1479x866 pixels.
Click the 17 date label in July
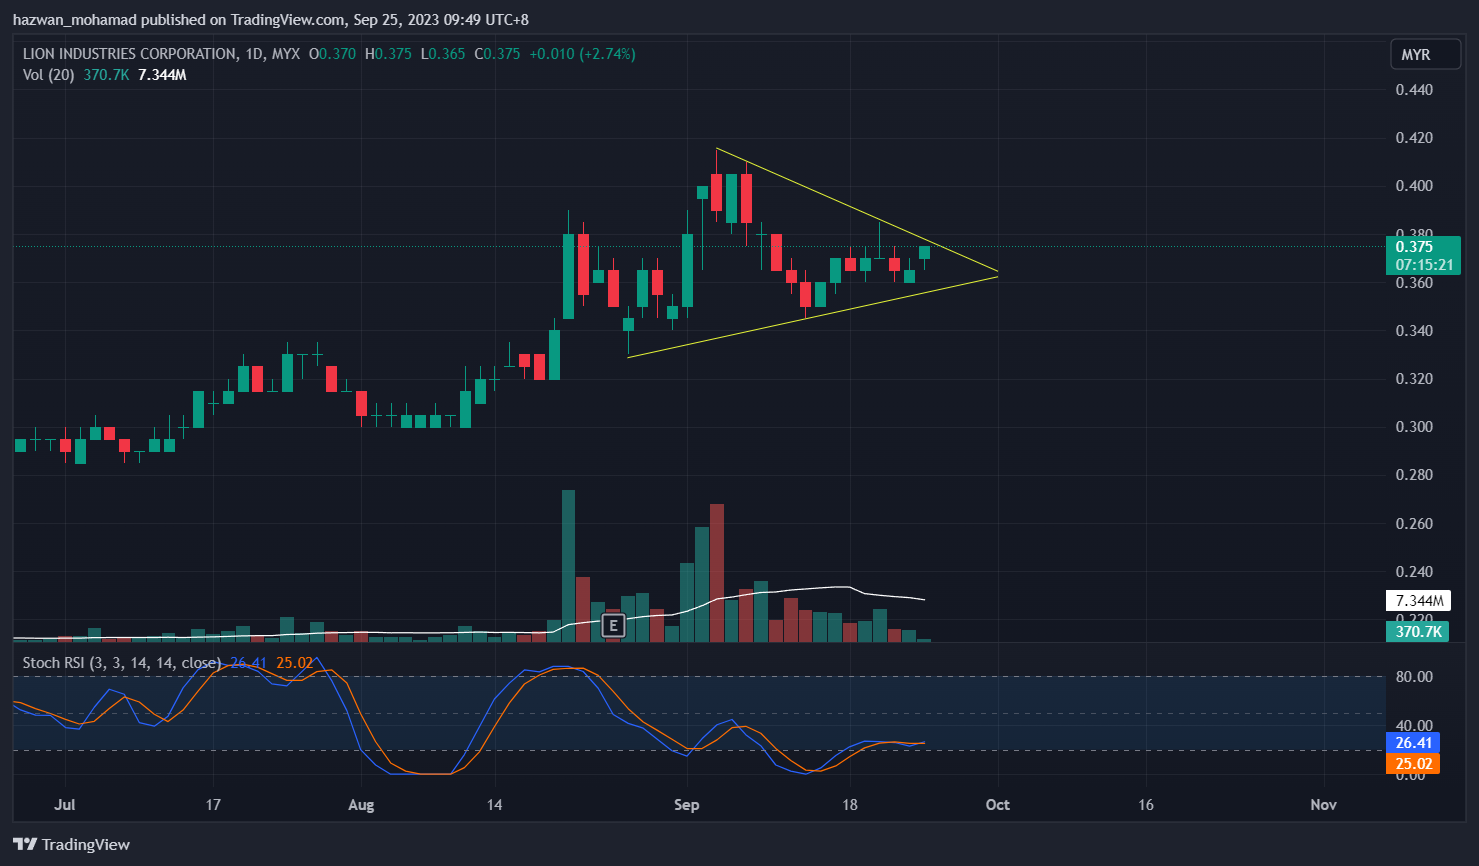coord(213,805)
